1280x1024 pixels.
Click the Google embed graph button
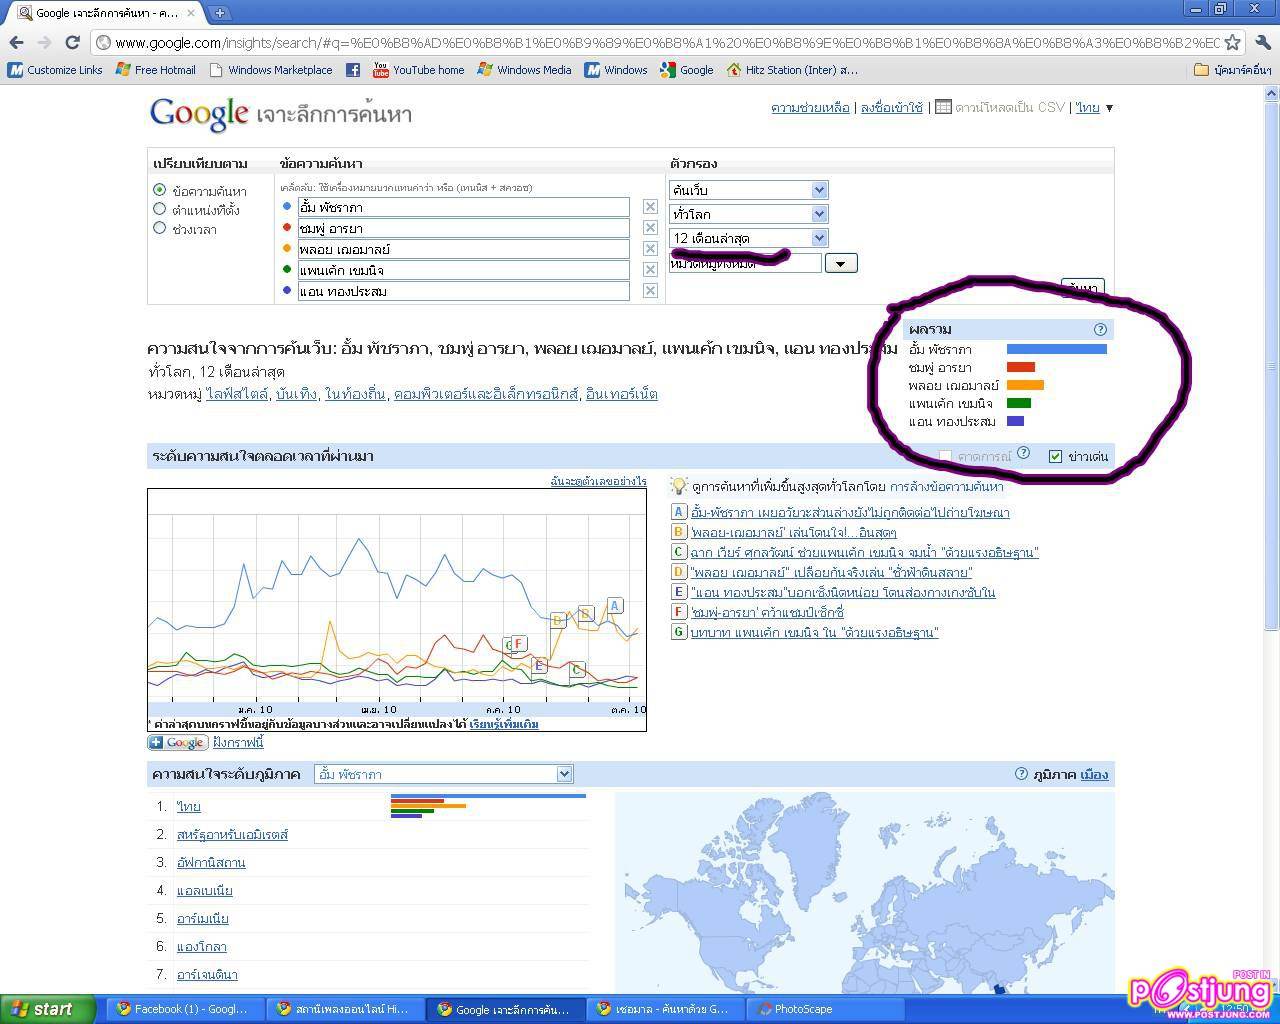pos(177,743)
